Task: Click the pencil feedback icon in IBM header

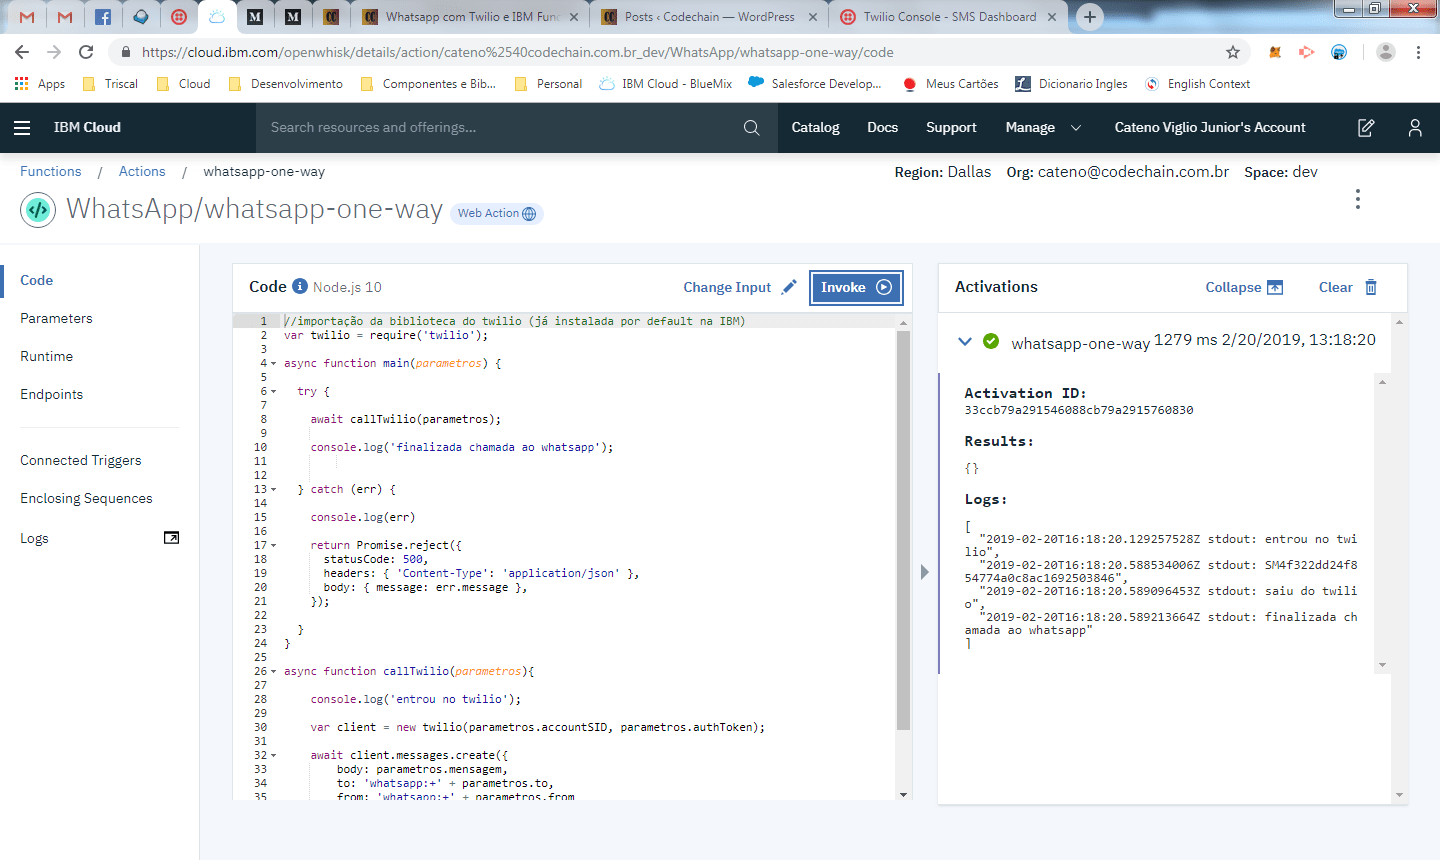Action: point(1366,128)
